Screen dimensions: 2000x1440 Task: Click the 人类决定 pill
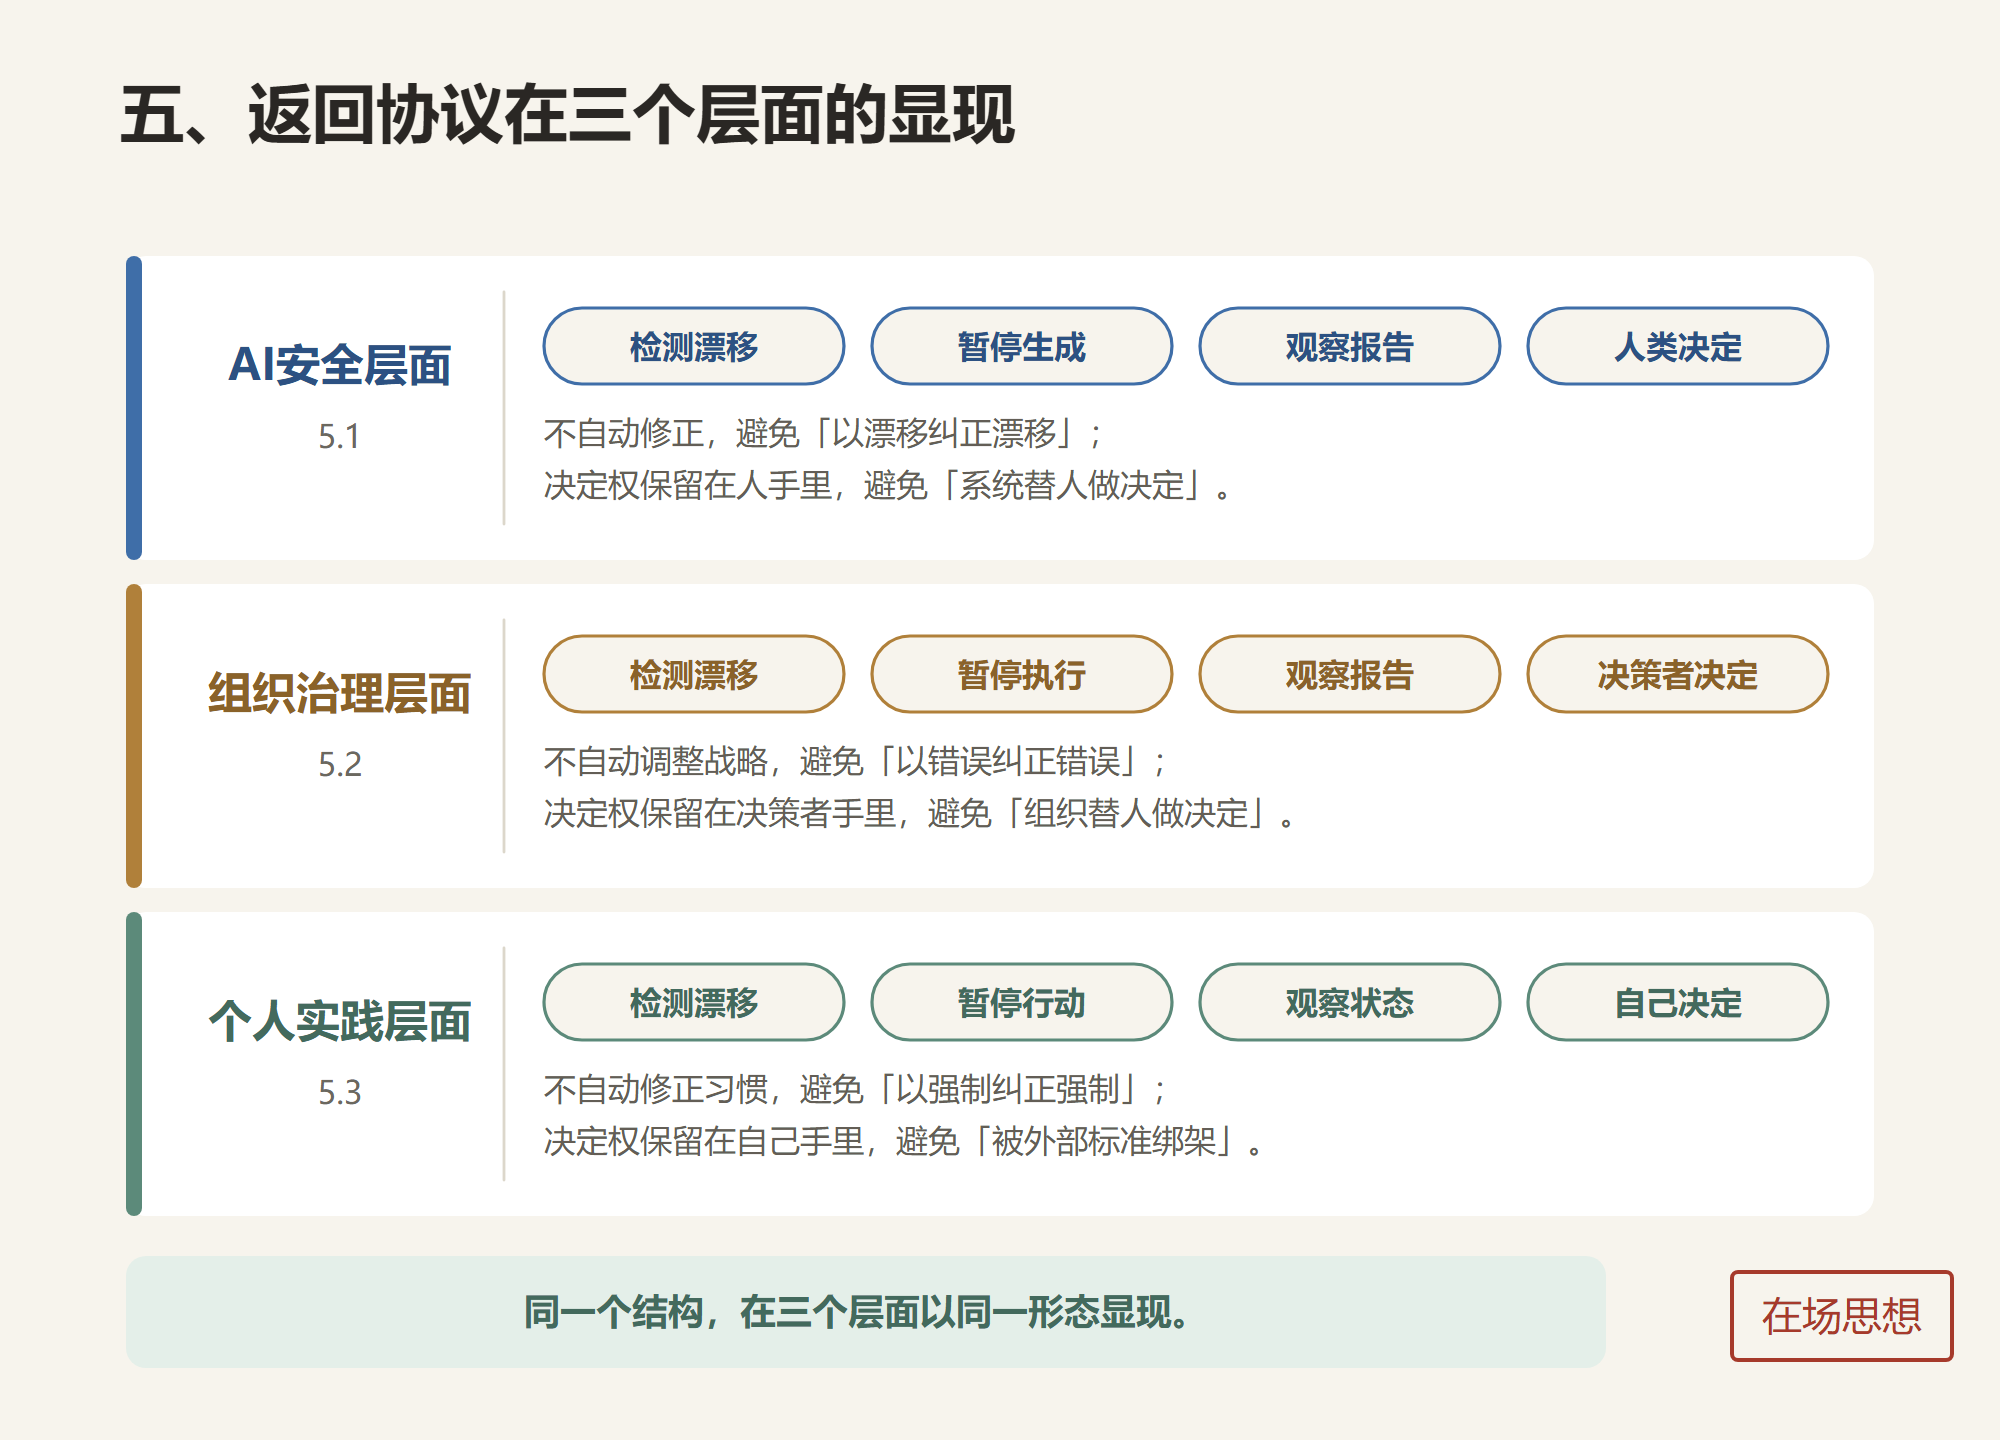coord(1678,346)
